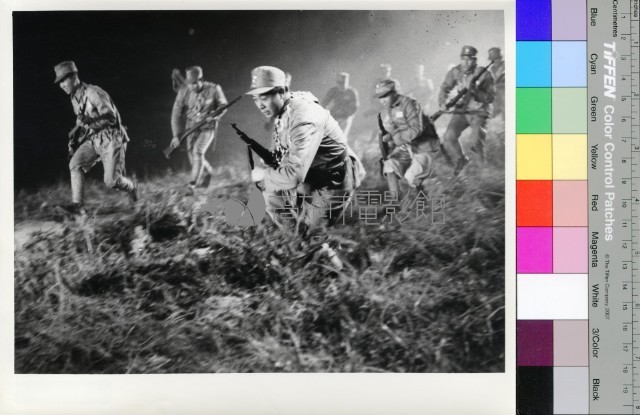
Task: Select the grayish-pink tint patch beside 3/Color
Action: (x=570, y=343)
